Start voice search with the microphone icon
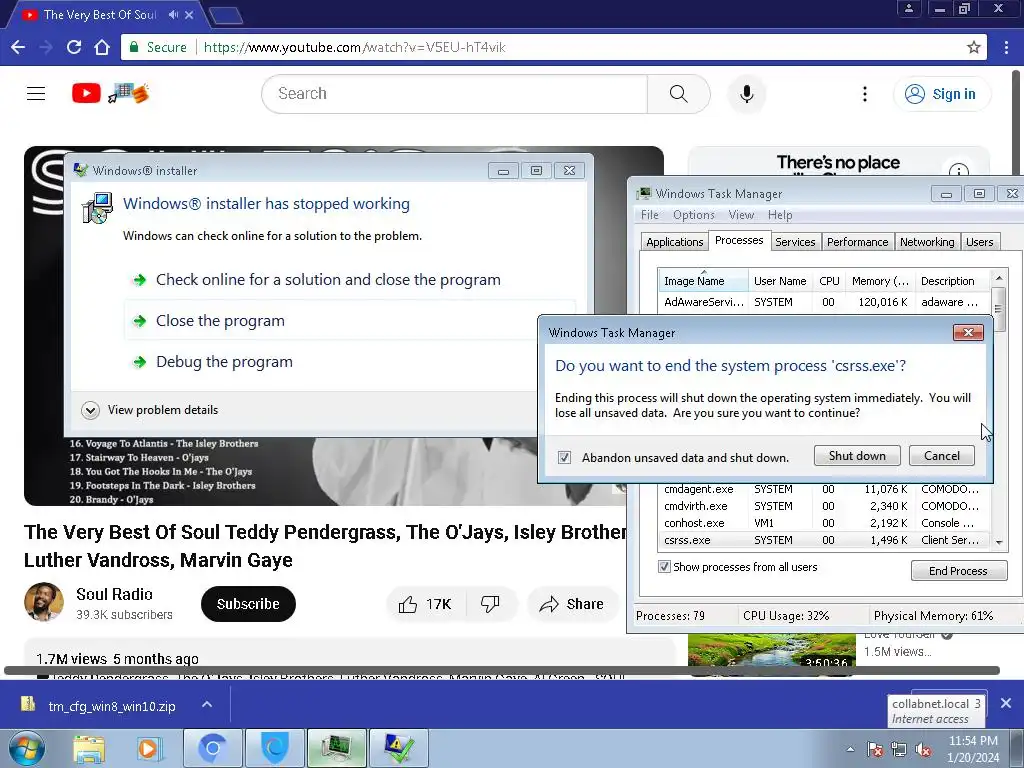 point(746,93)
